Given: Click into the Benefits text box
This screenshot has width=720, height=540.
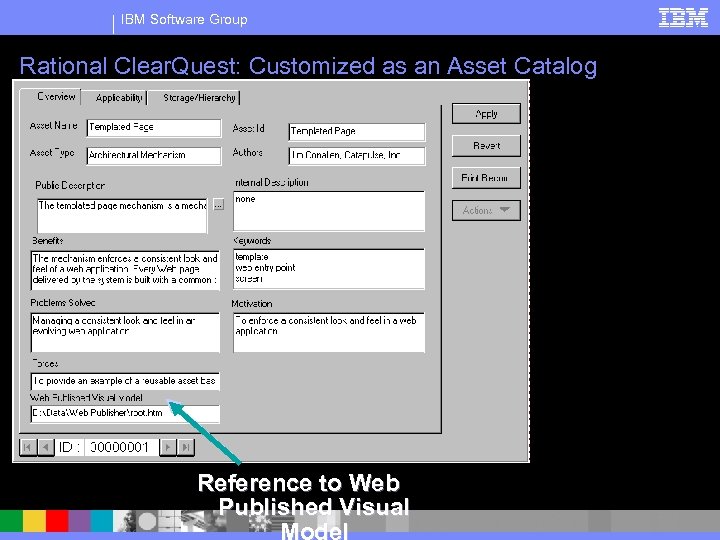Looking at the screenshot, I should 125,270.
